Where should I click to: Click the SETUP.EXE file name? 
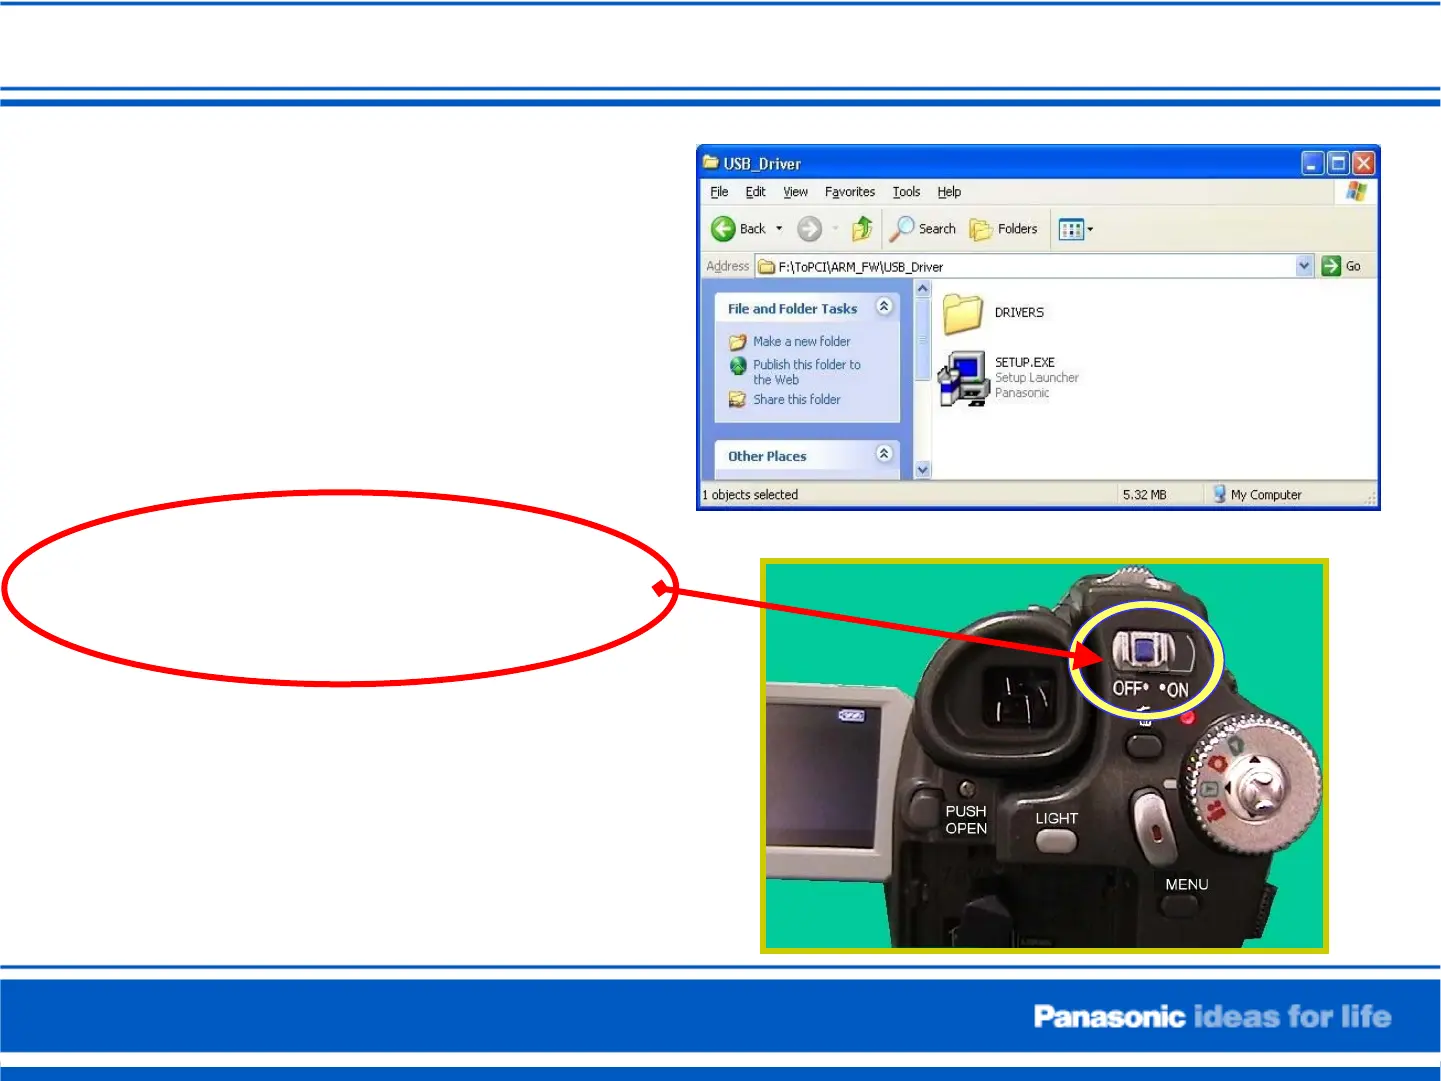[1025, 363]
